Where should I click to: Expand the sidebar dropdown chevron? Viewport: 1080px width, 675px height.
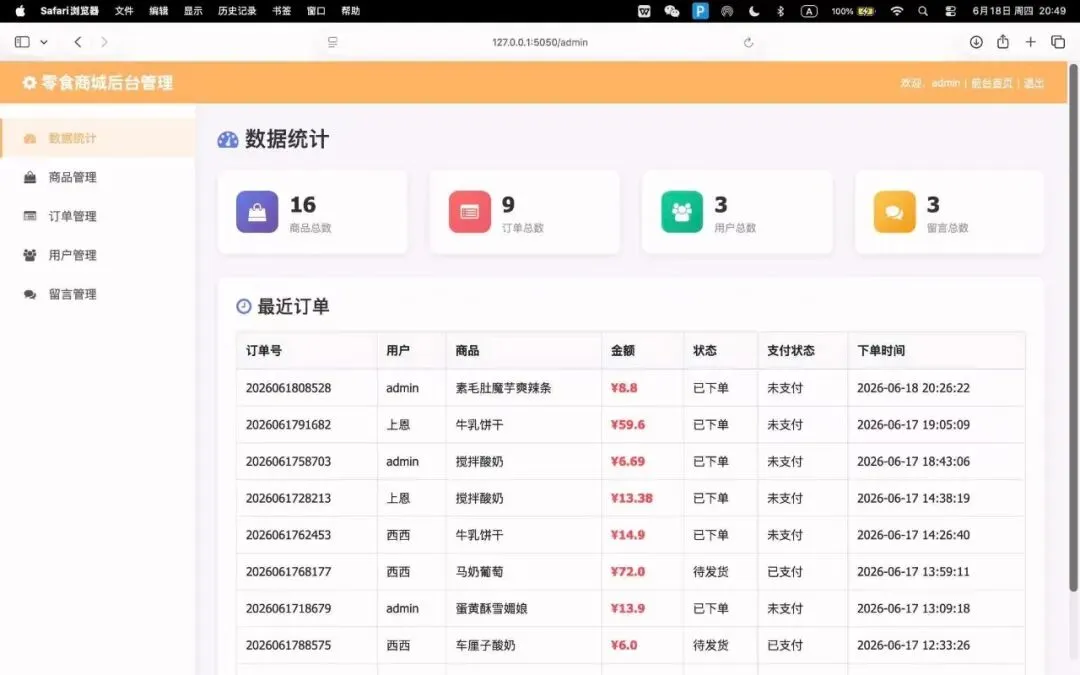point(44,42)
